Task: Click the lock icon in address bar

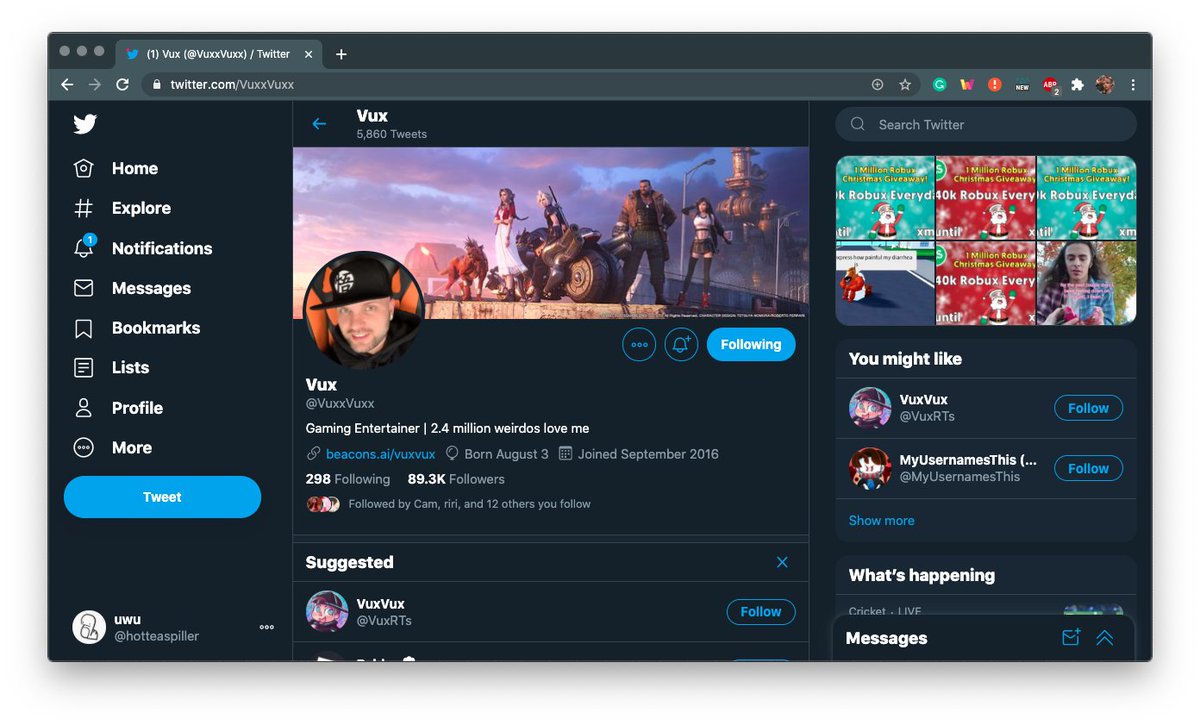Action: tap(157, 85)
